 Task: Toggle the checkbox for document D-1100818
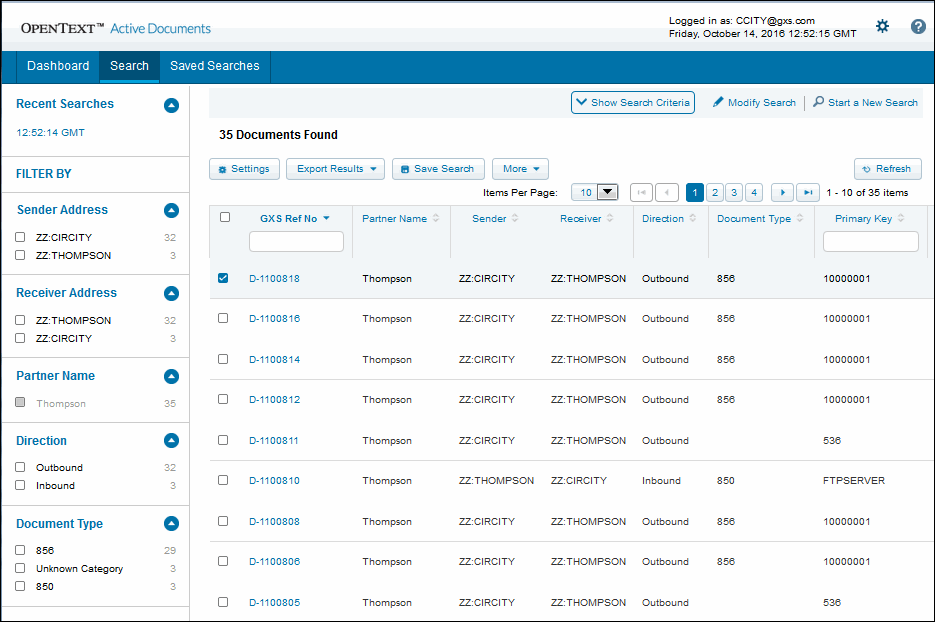pos(224,278)
